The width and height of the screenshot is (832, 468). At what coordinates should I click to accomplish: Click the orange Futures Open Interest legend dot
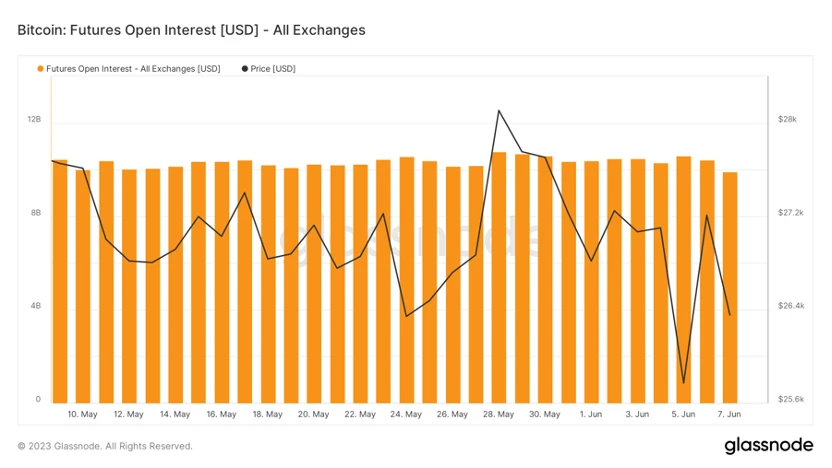point(40,69)
